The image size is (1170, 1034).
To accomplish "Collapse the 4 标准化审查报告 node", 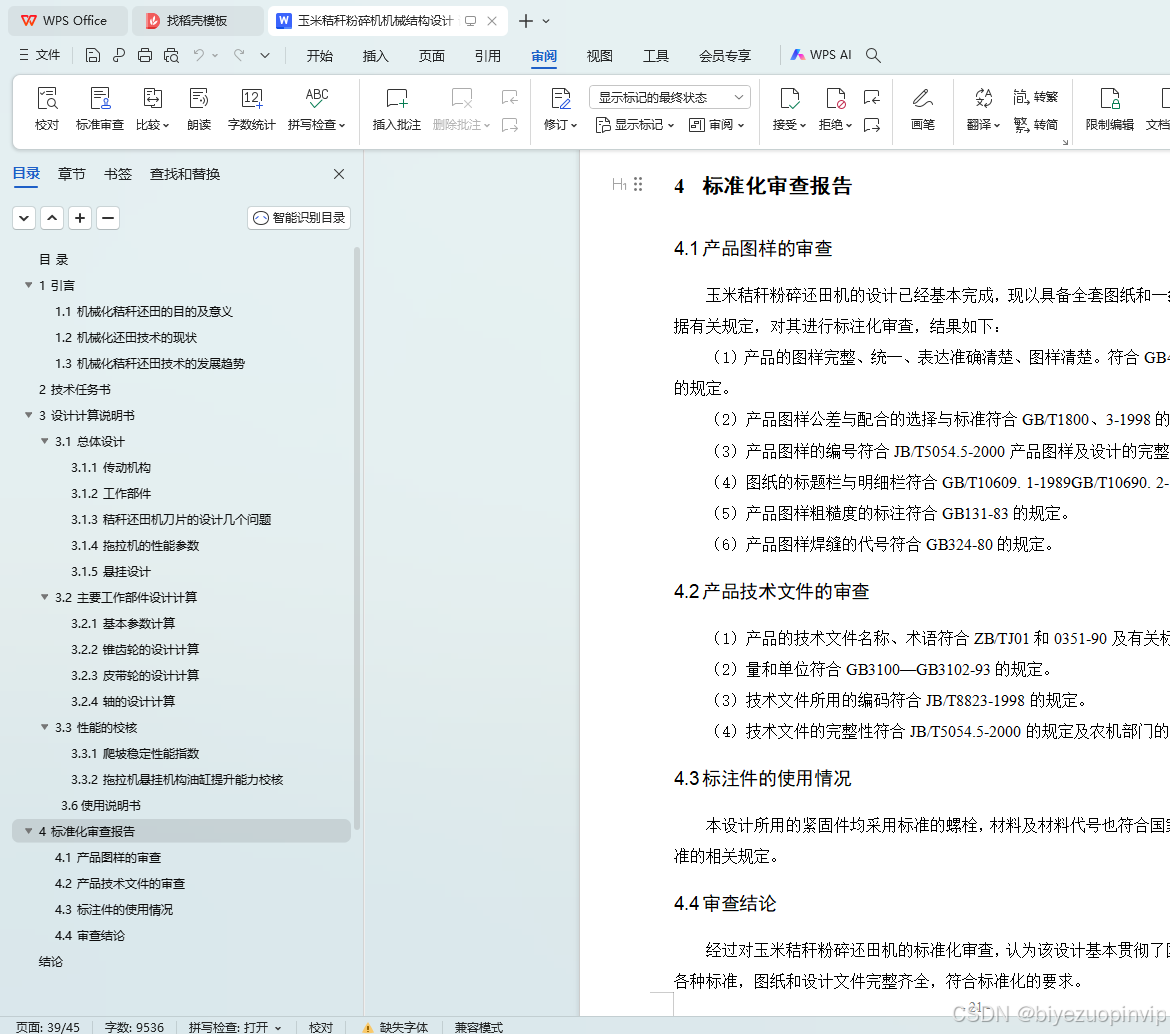I will tap(28, 830).
